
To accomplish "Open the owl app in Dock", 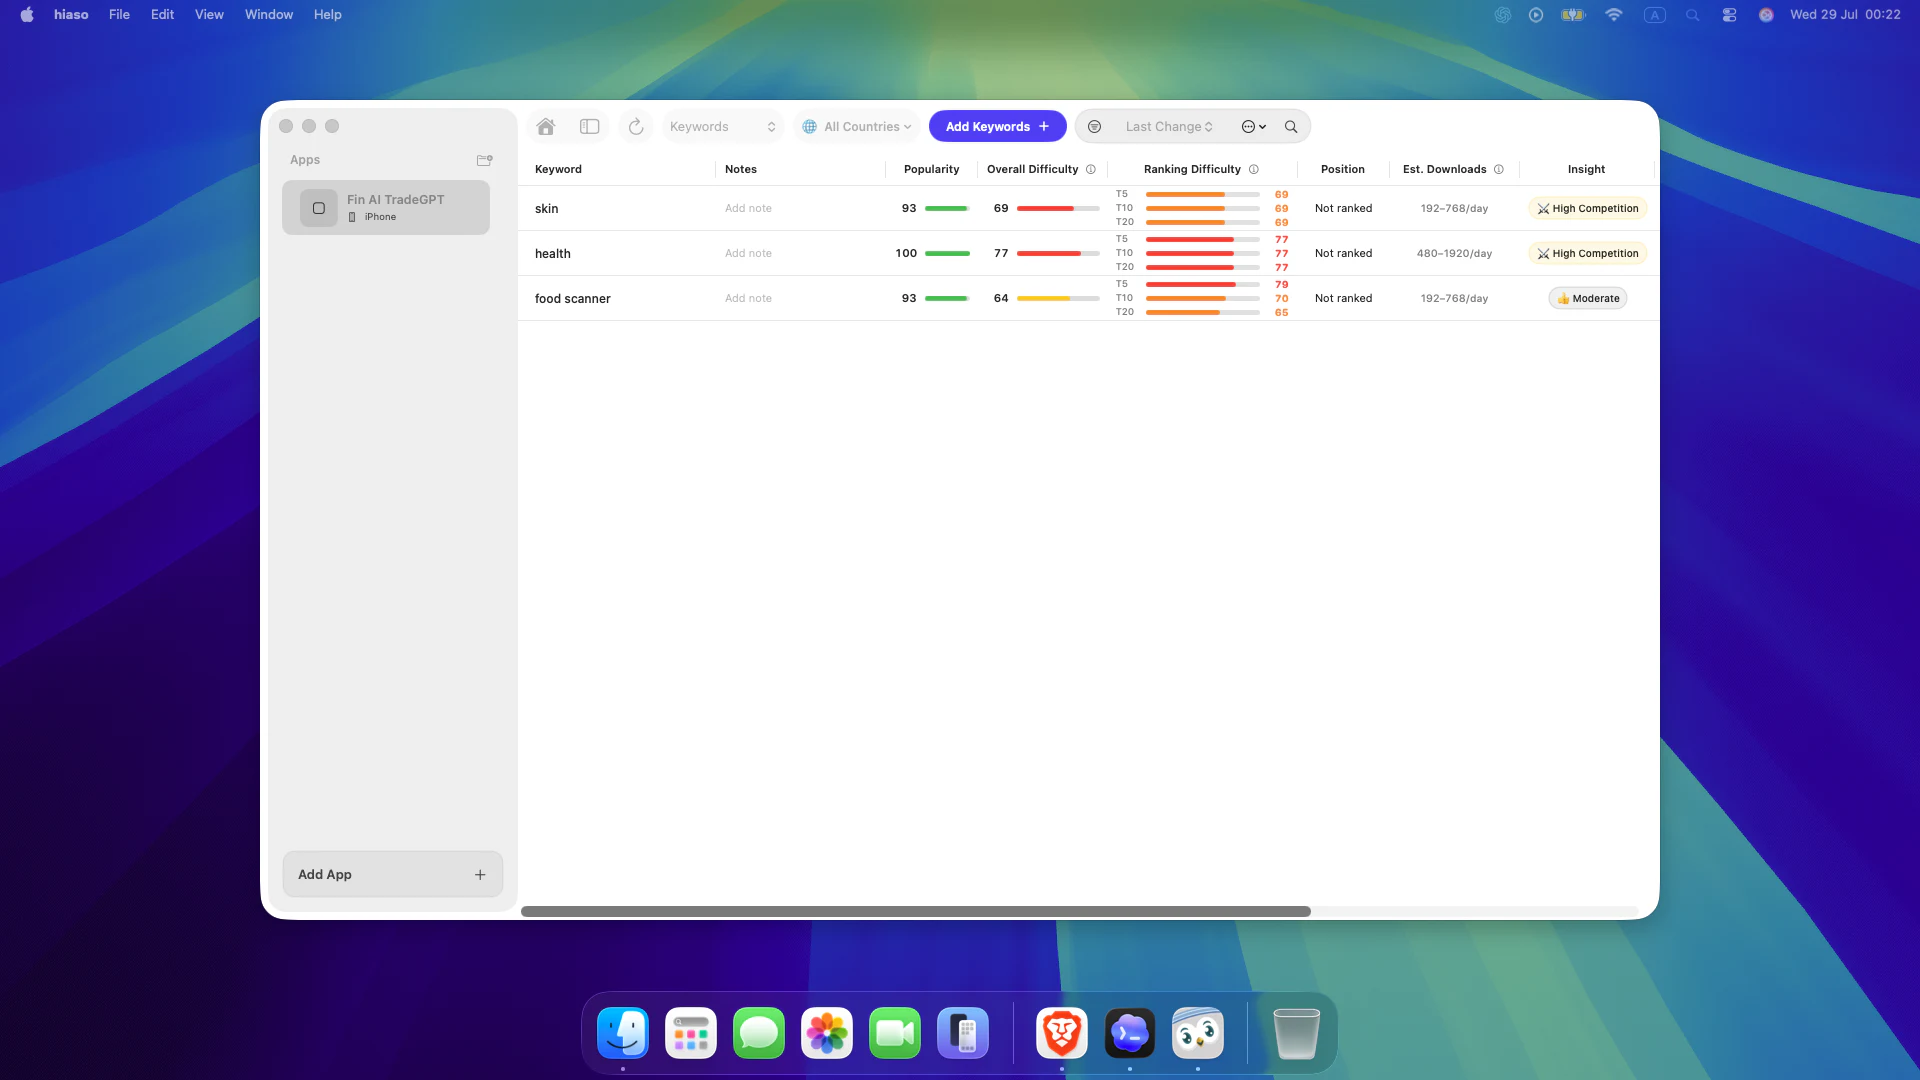I will tap(1198, 1033).
